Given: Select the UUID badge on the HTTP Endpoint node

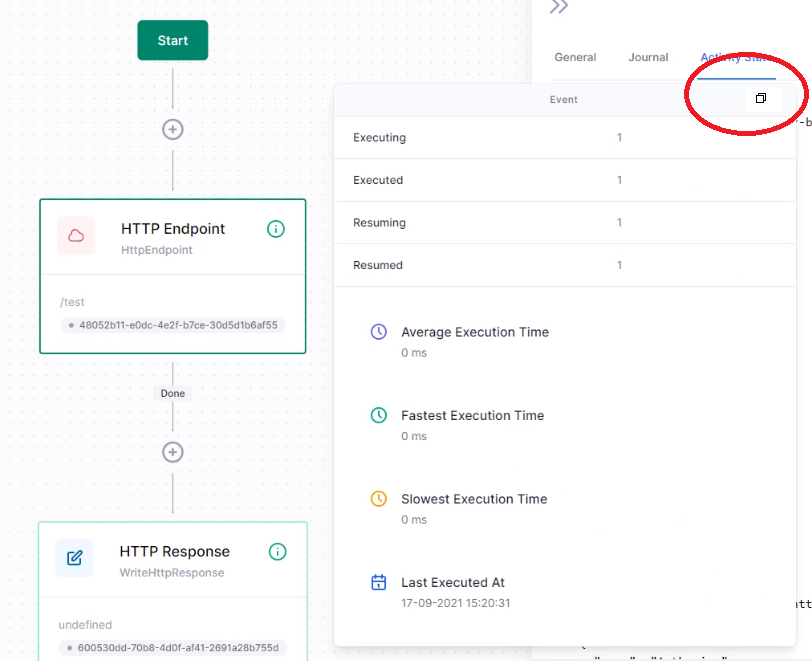Looking at the screenshot, I should (172, 326).
